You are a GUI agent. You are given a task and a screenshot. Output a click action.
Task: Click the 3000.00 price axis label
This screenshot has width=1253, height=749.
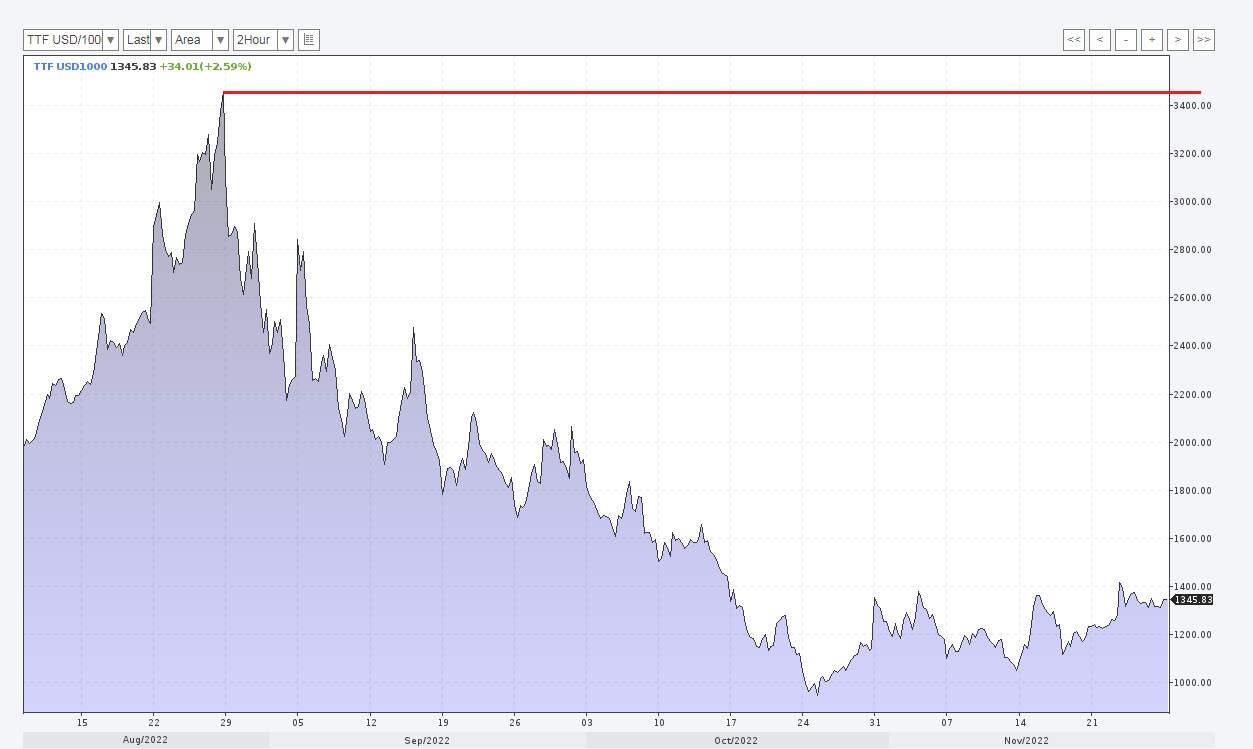pos(1192,202)
